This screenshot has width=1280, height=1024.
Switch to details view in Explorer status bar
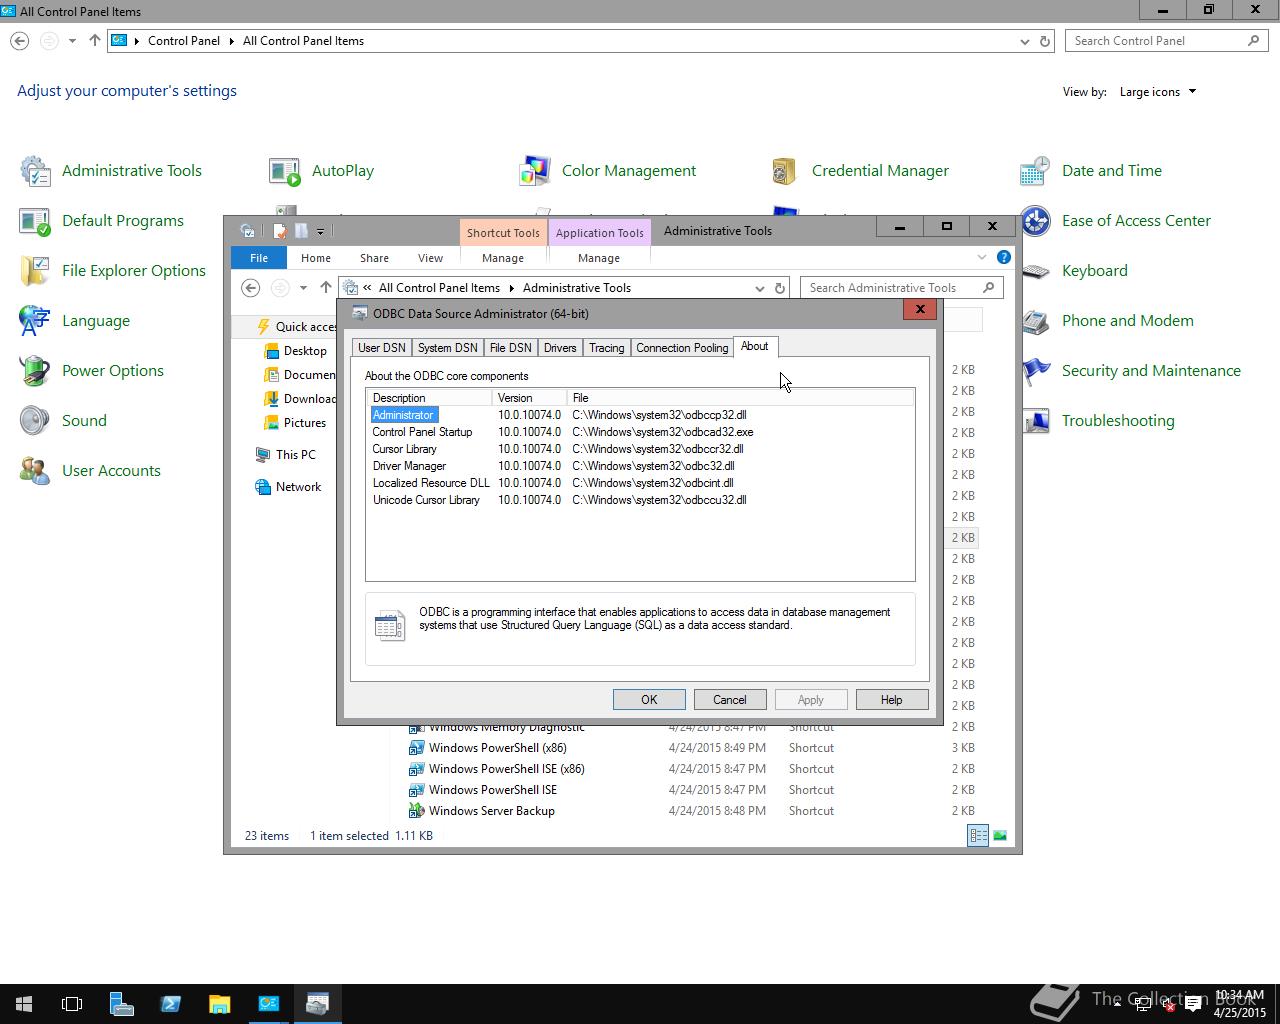click(x=978, y=836)
